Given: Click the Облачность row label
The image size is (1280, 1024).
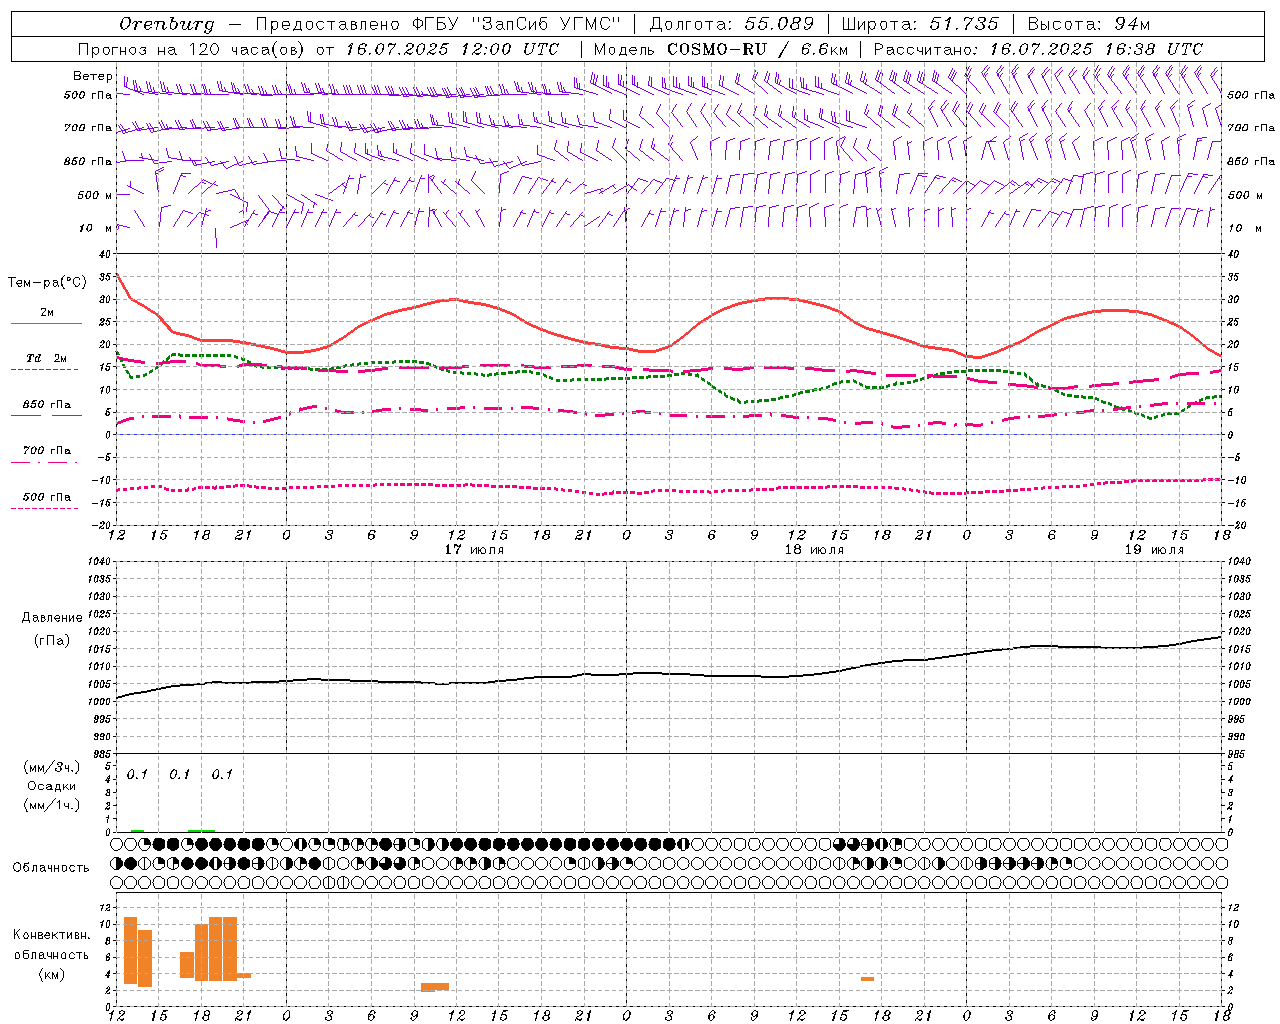Looking at the screenshot, I should tap(51, 867).
